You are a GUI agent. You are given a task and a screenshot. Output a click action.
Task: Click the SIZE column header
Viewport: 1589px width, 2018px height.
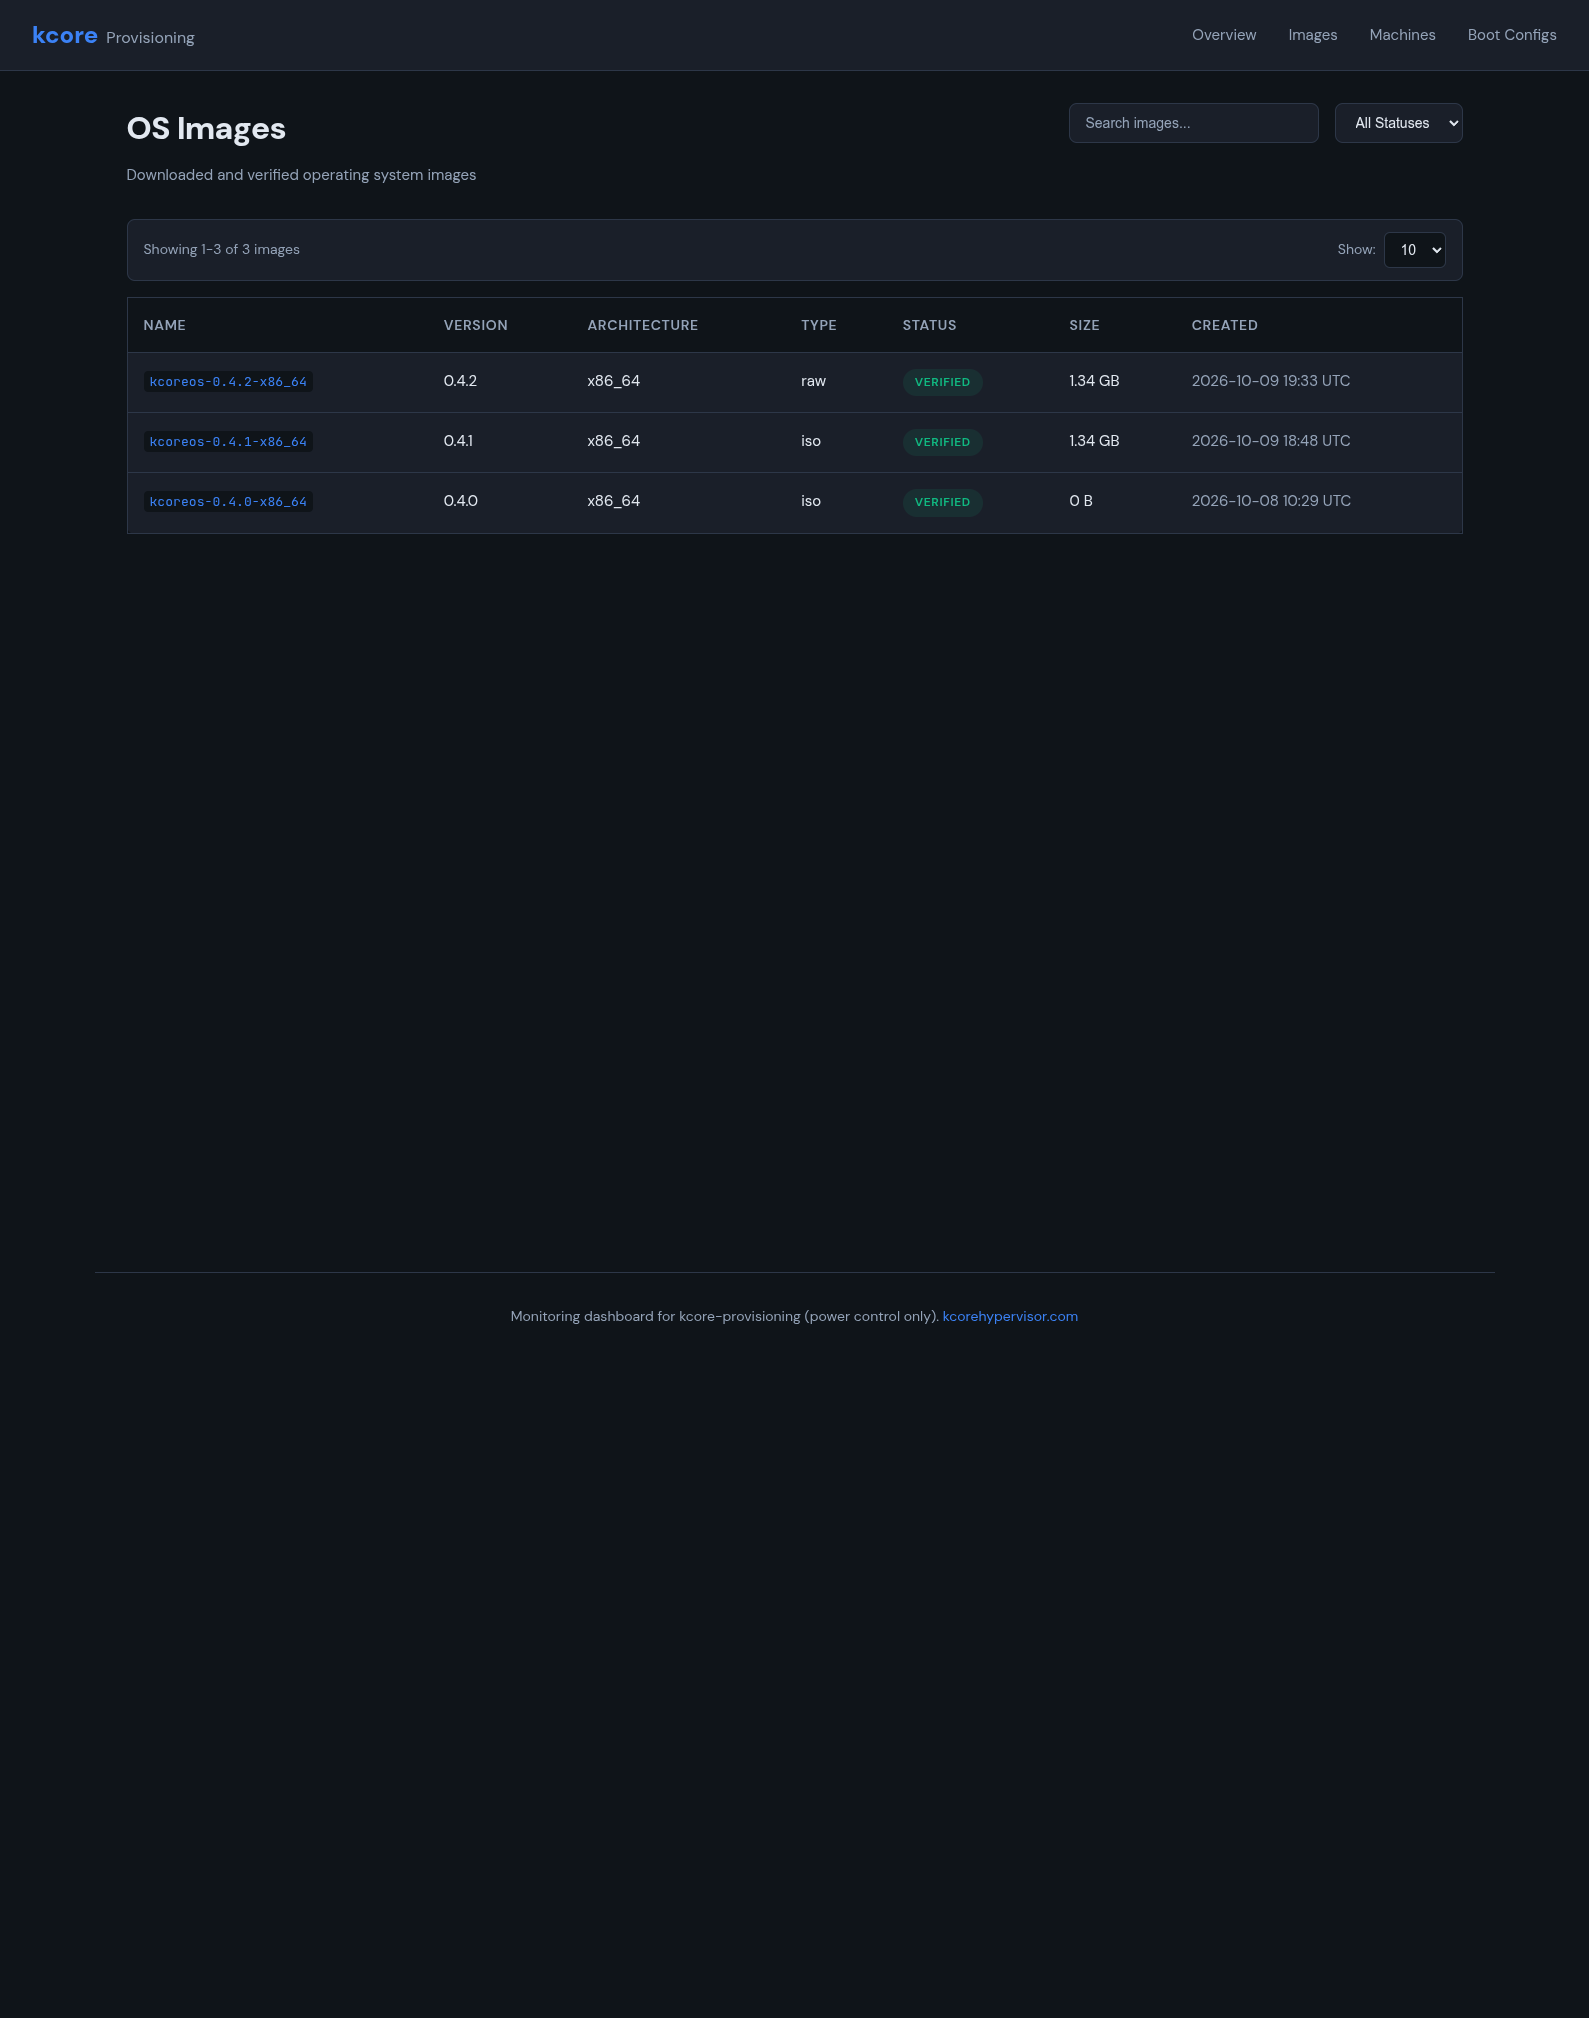1084,325
